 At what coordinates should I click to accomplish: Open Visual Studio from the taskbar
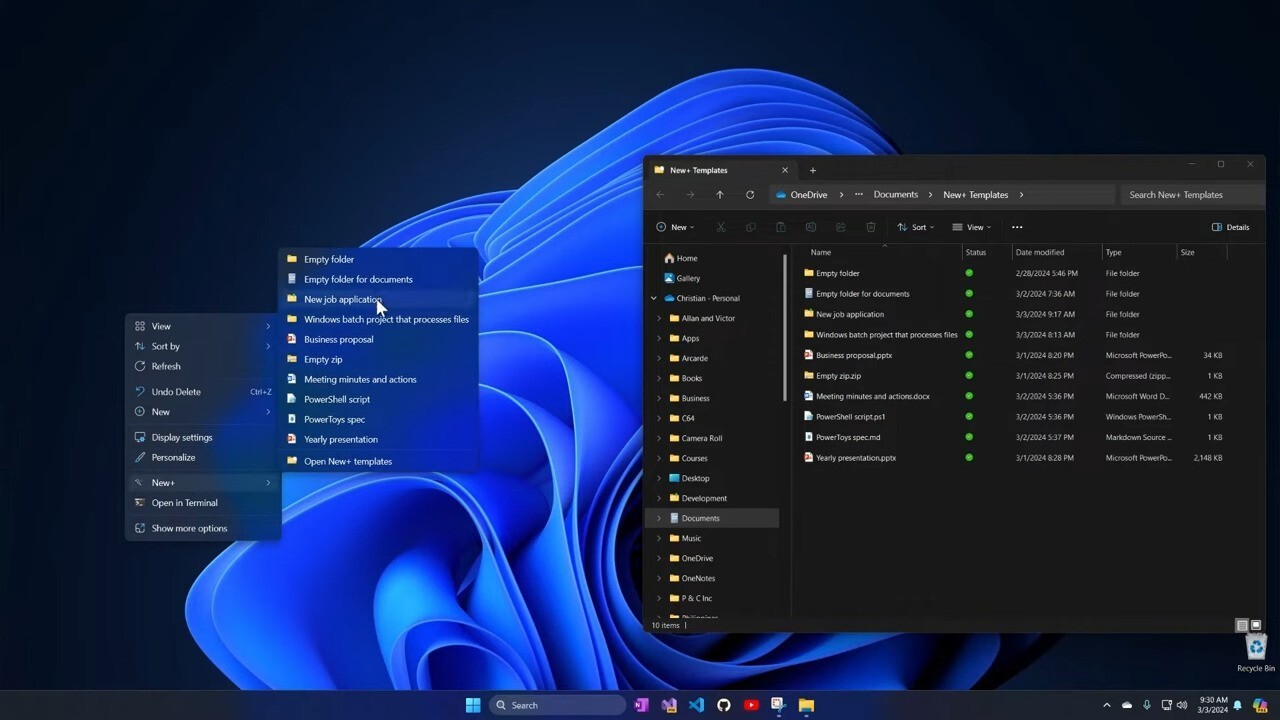click(669, 705)
